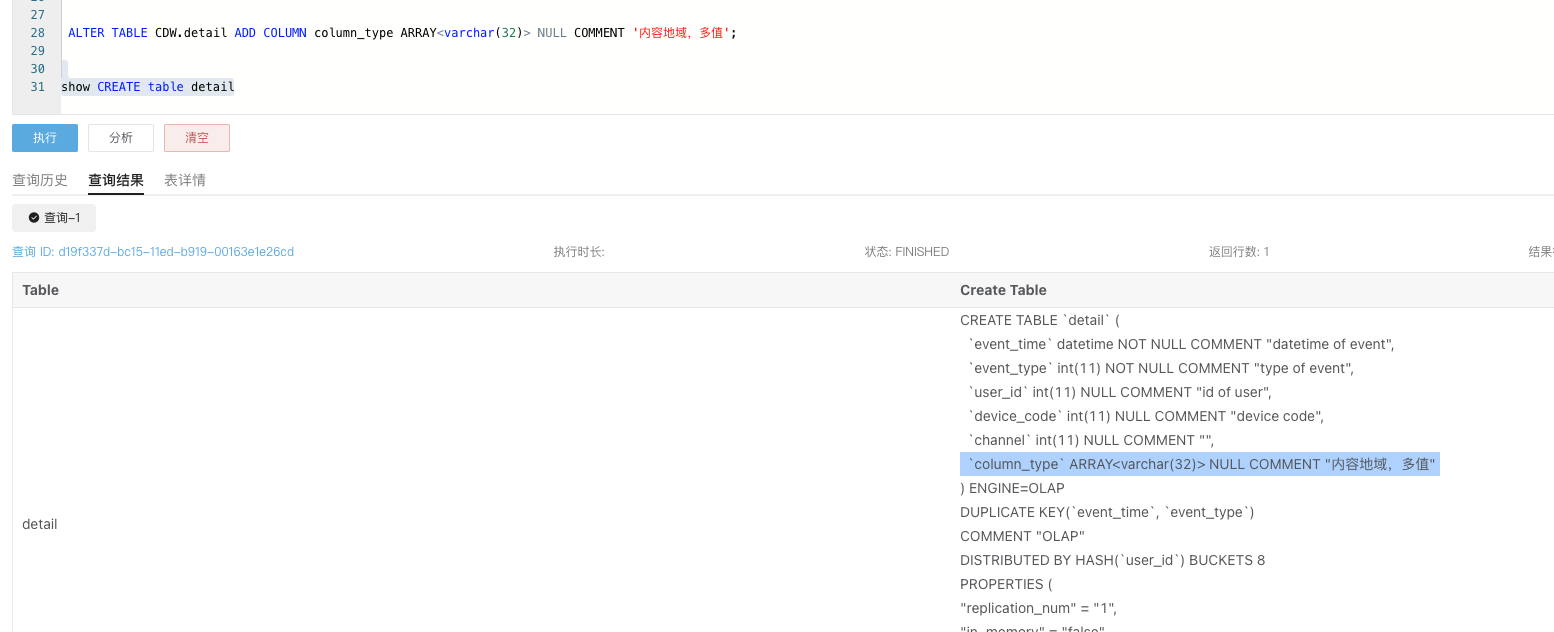The height and width of the screenshot is (632, 1554).
Task: Open the query ID d19f337d link
Action: coord(153,252)
